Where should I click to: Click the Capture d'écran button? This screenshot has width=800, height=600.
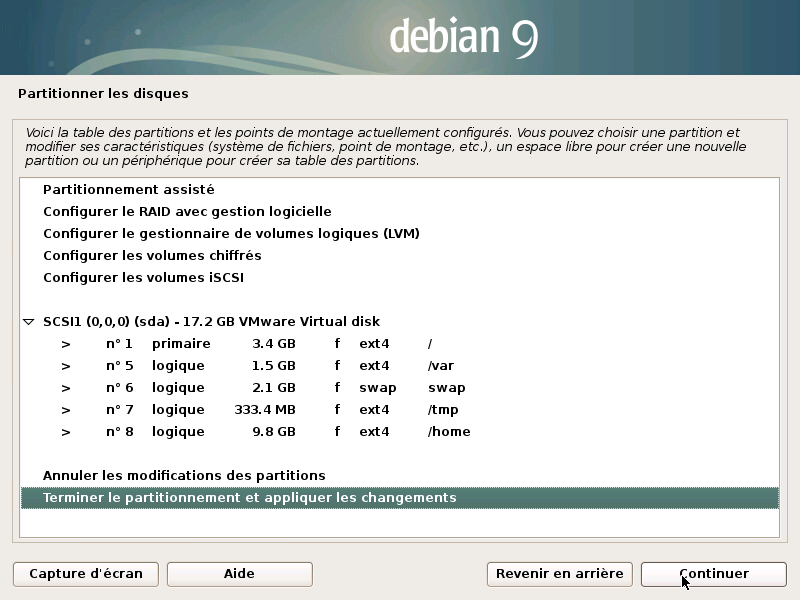86,574
